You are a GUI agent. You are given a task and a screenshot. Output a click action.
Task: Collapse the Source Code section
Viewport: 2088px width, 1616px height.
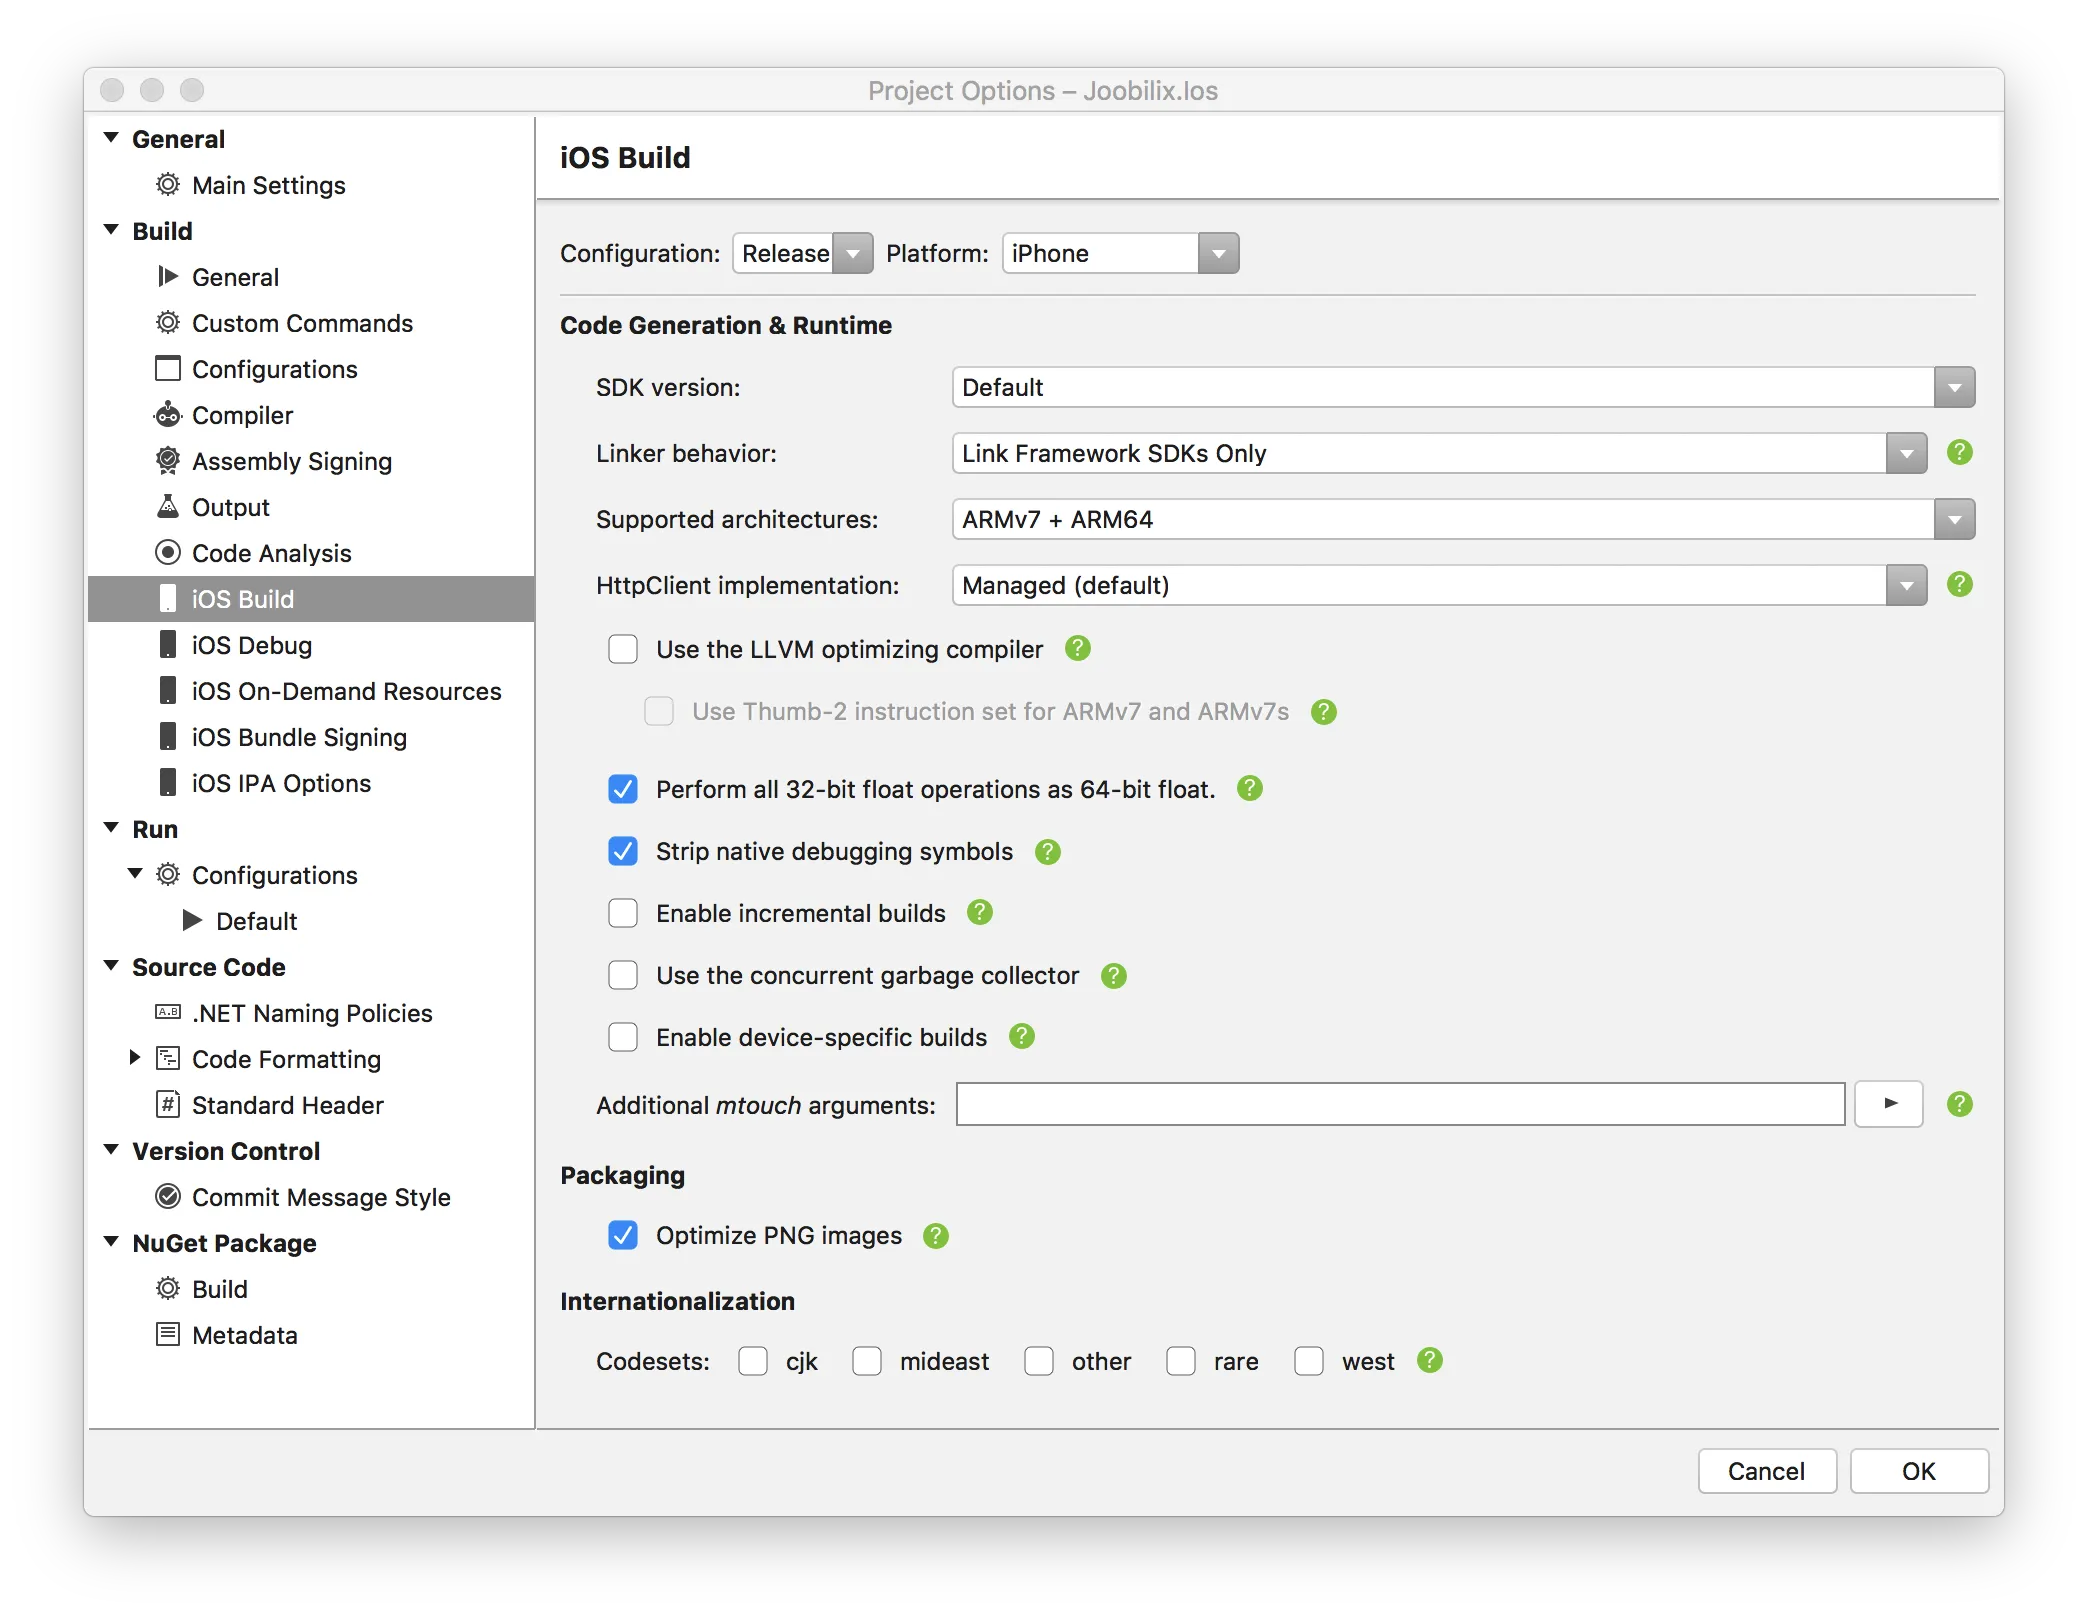click(x=111, y=966)
